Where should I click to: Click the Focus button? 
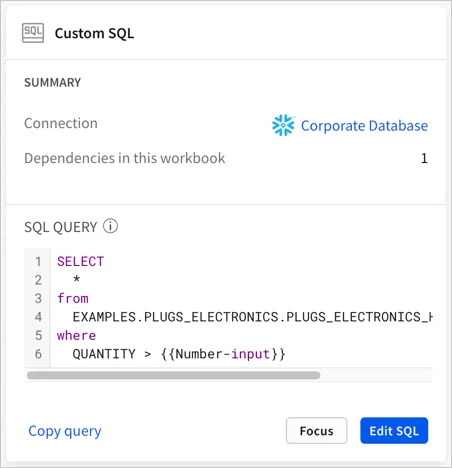(316, 431)
